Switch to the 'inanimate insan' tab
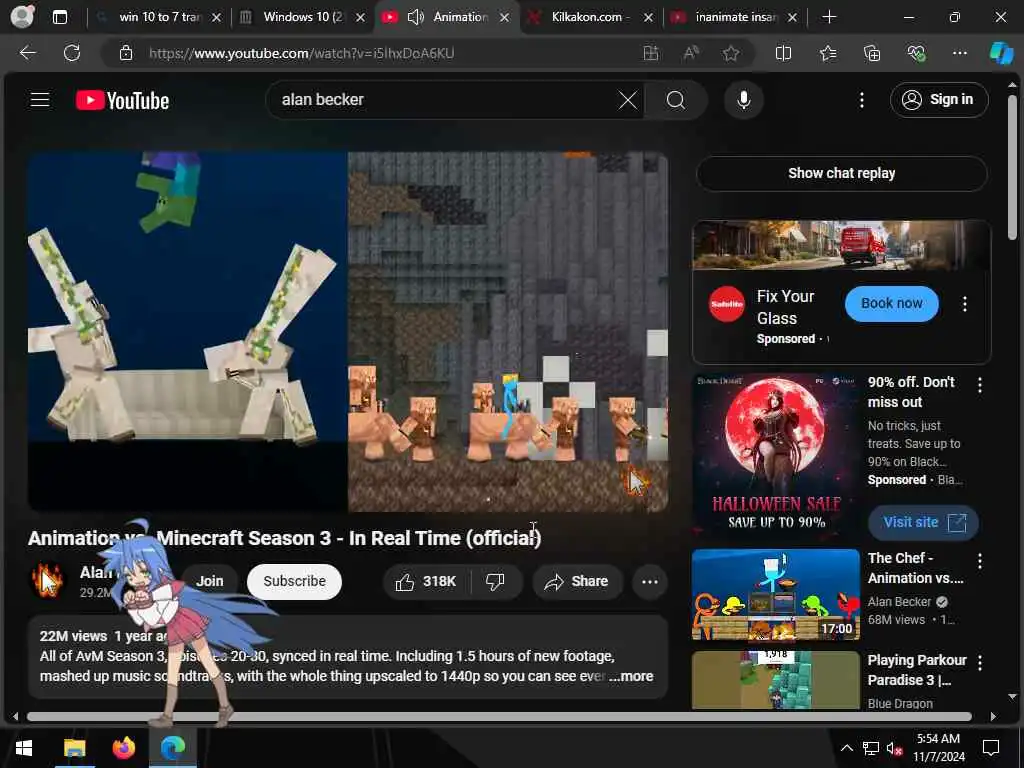This screenshot has height=768, width=1024. [x=736, y=17]
